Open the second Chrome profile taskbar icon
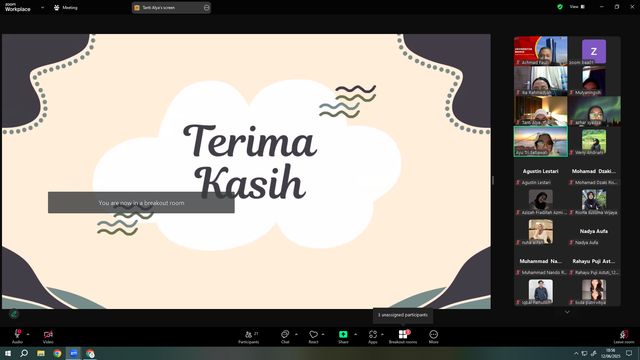Screen dimensions: 640x360 pos(90,353)
